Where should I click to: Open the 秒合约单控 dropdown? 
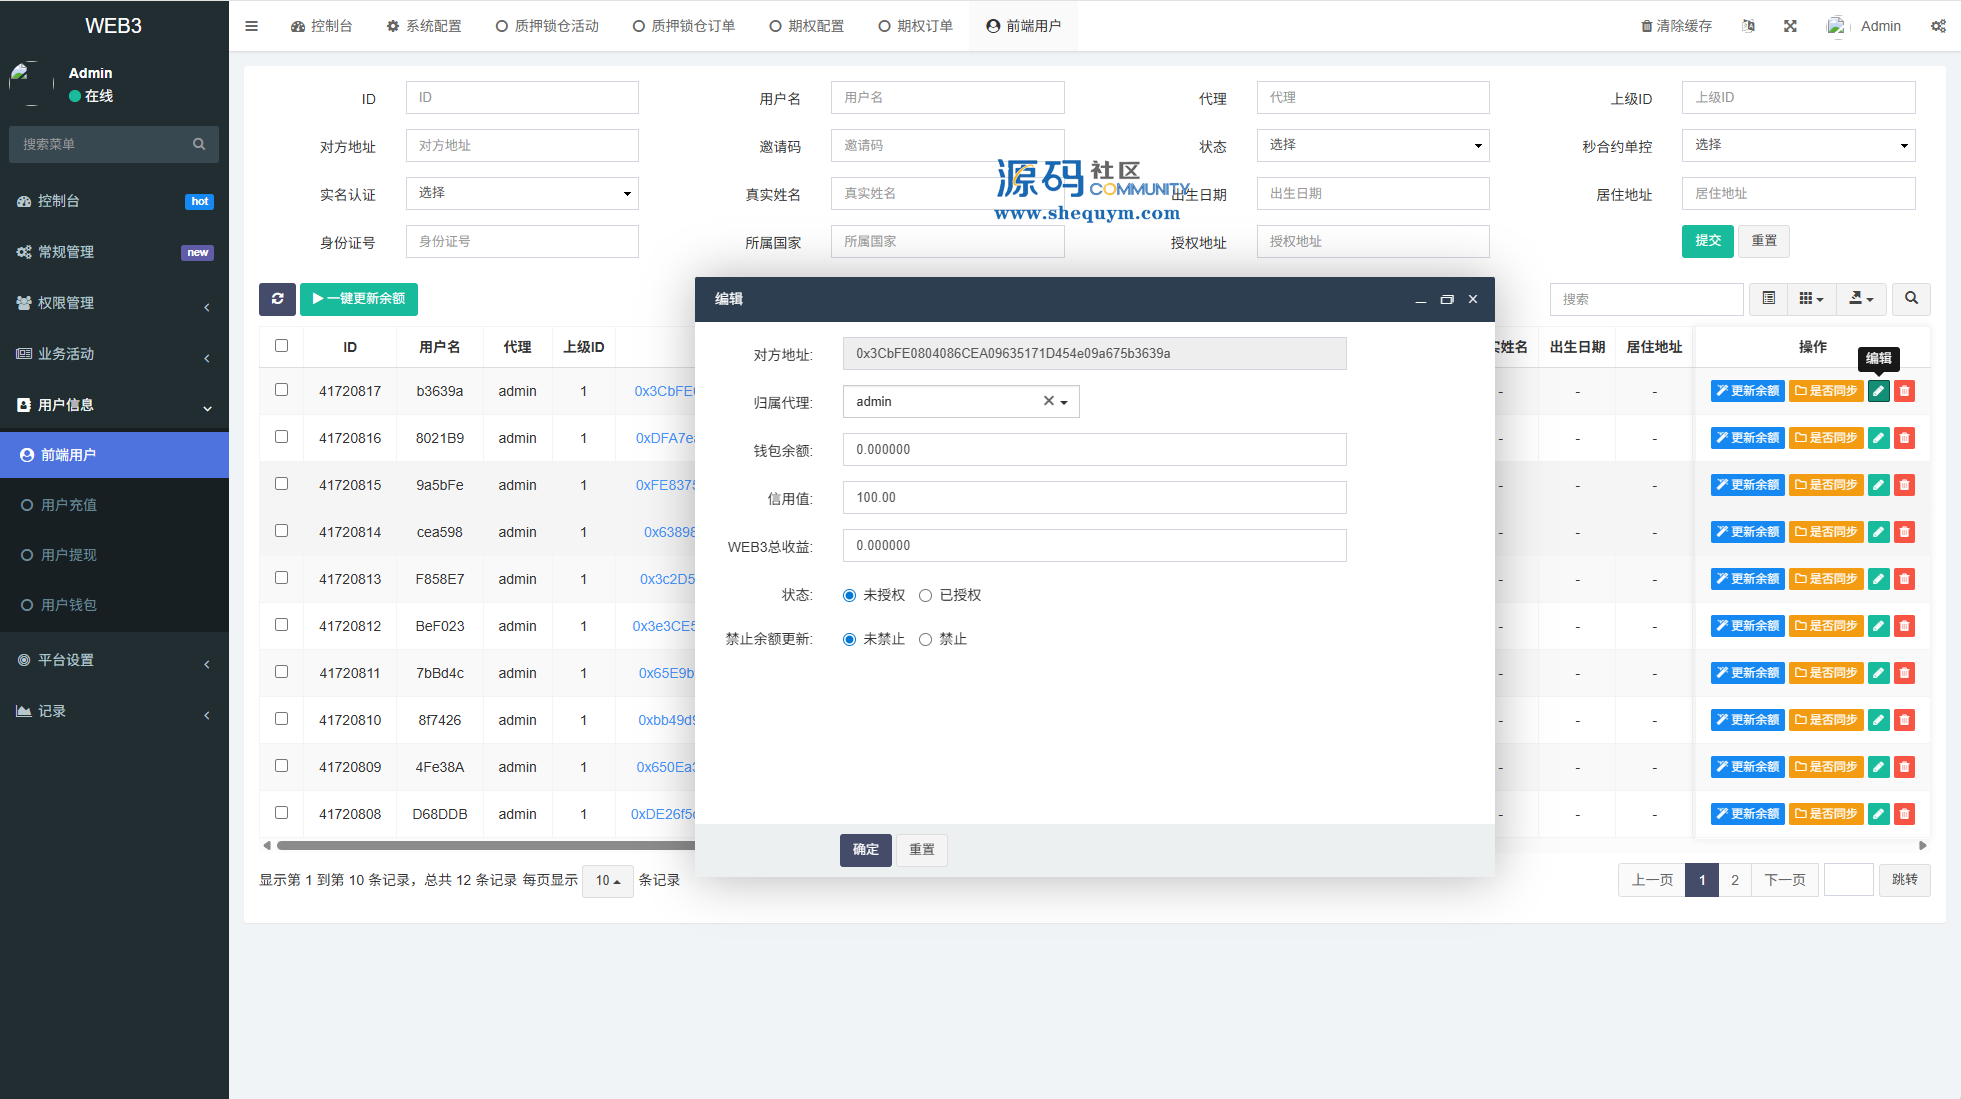click(1797, 145)
